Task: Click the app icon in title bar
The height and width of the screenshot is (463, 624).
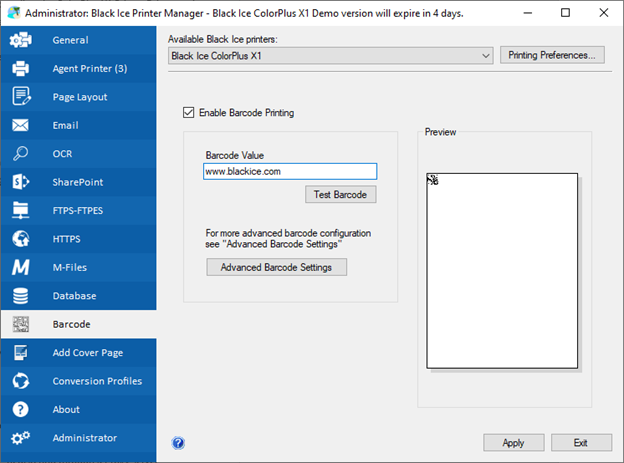Action: [x=14, y=13]
